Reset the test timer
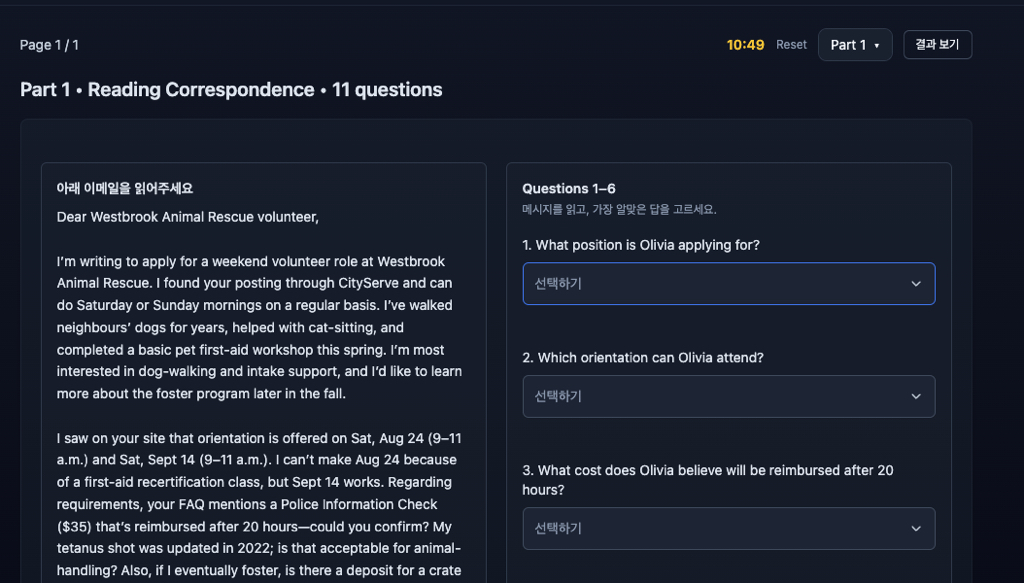Image resolution: width=1024 pixels, height=583 pixels. pos(791,45)
